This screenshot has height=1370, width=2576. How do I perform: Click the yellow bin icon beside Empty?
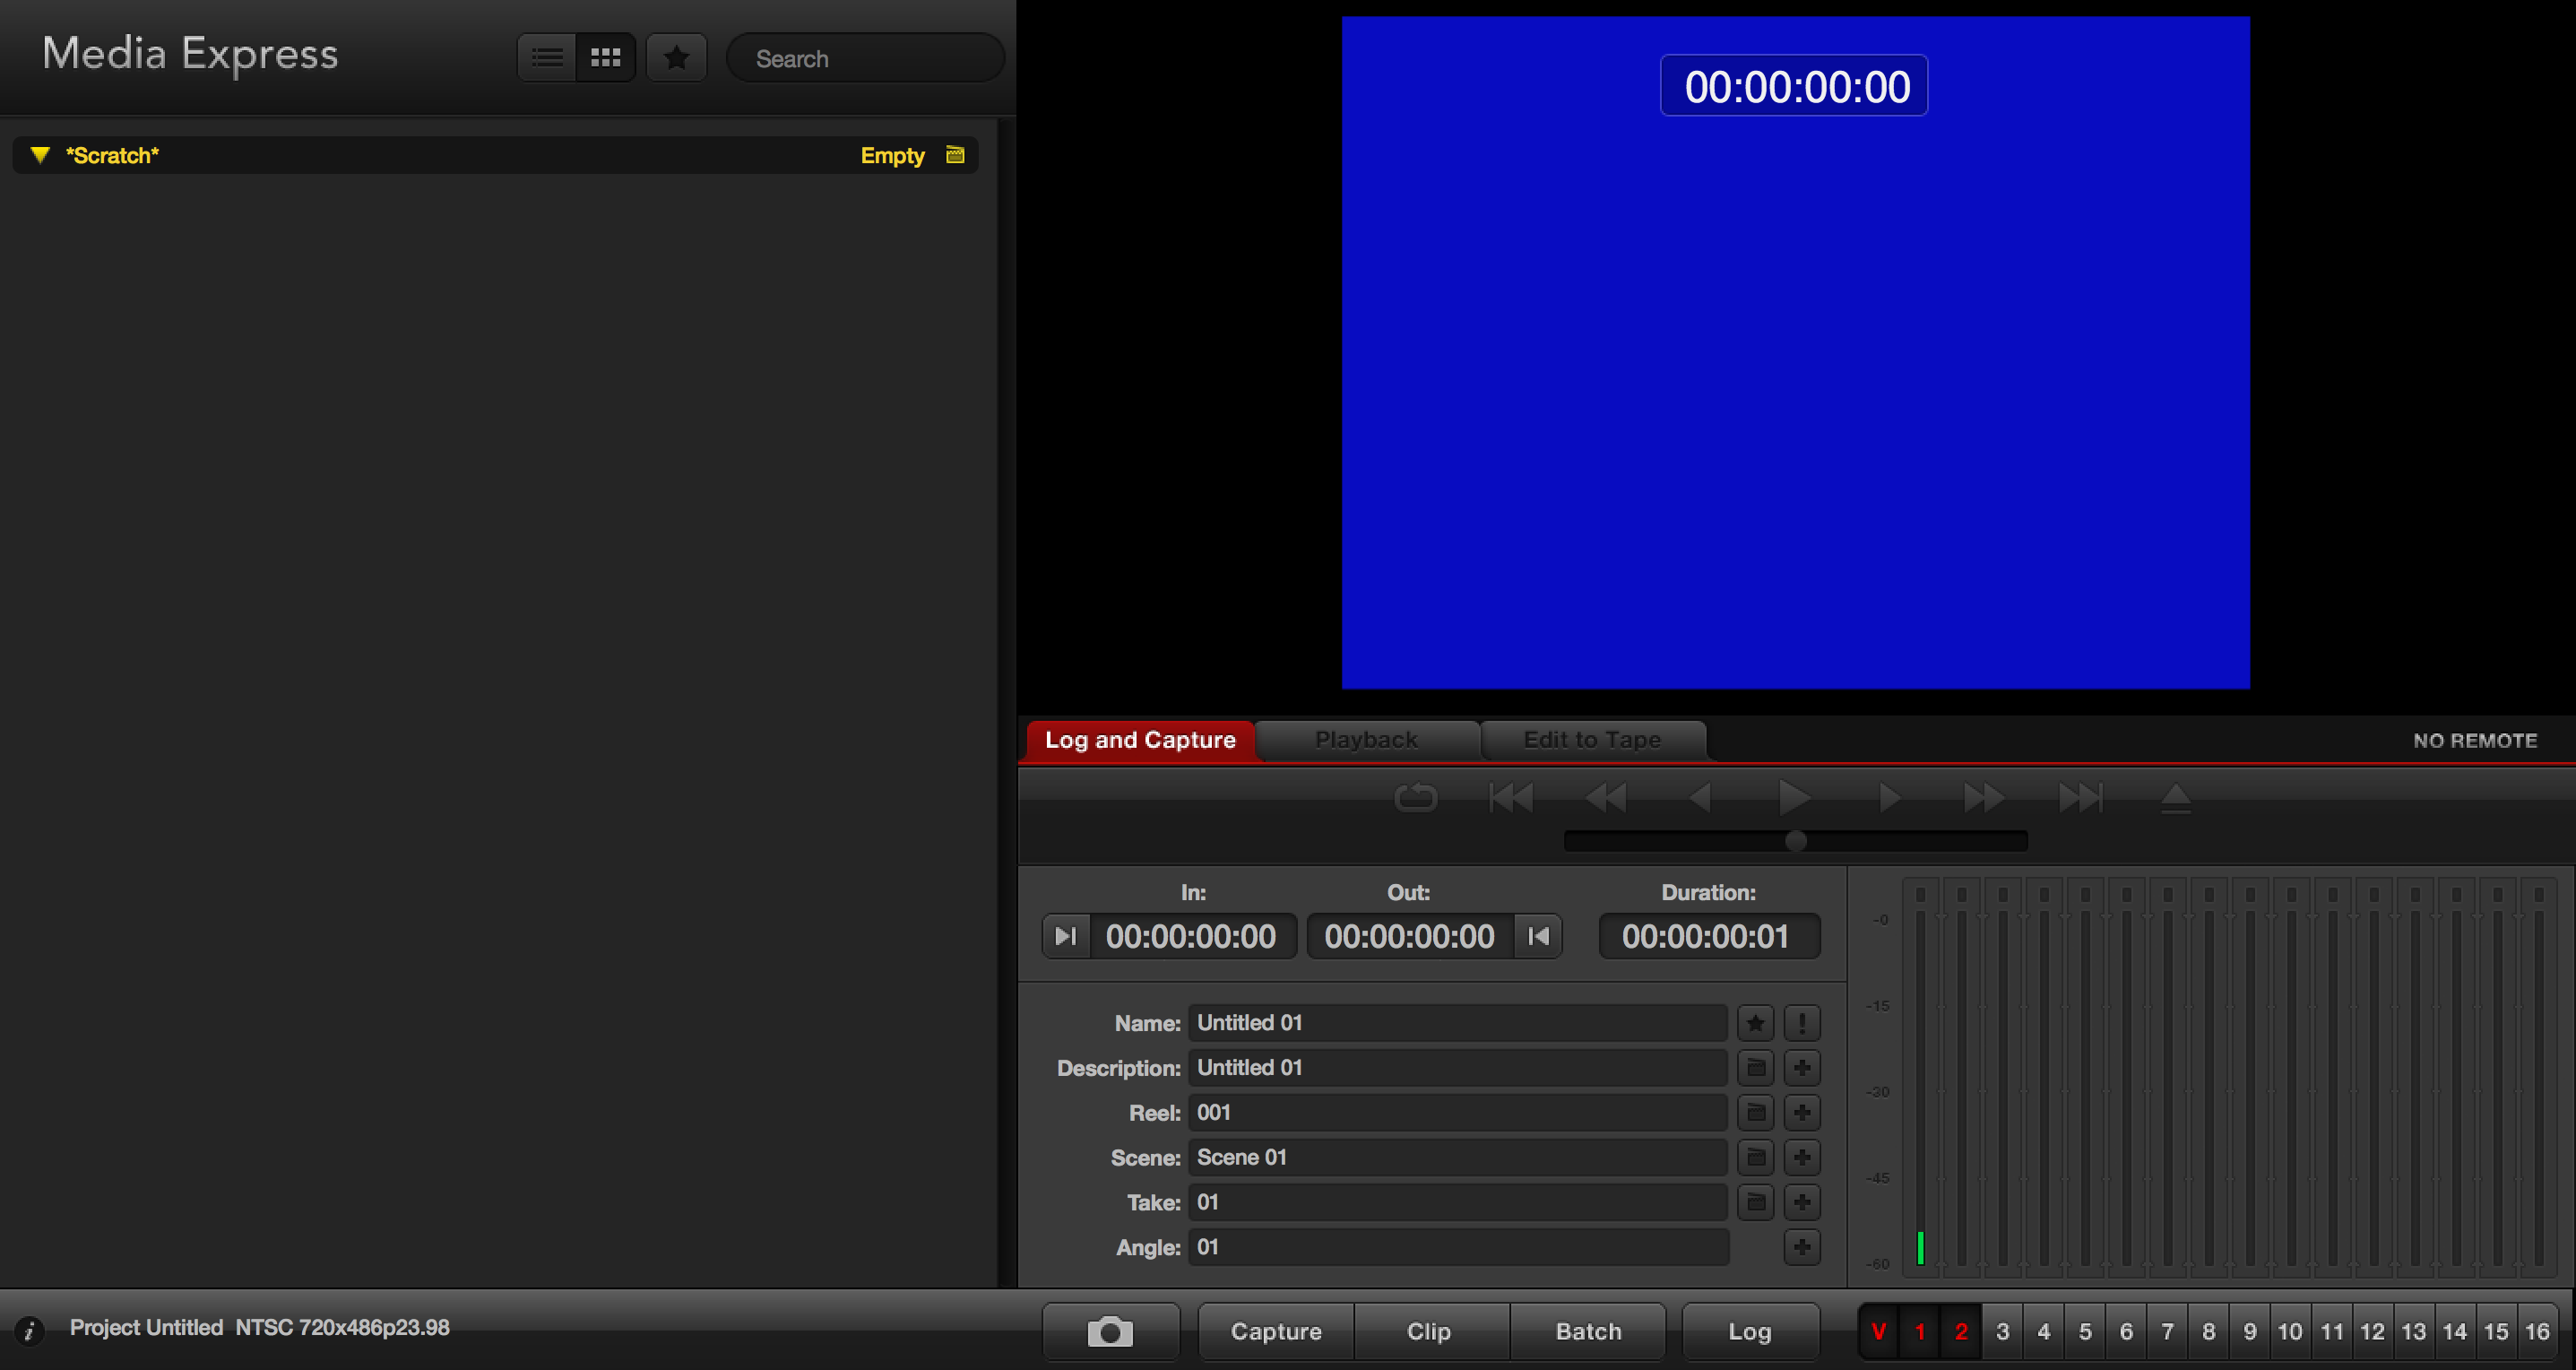(955, 155)
